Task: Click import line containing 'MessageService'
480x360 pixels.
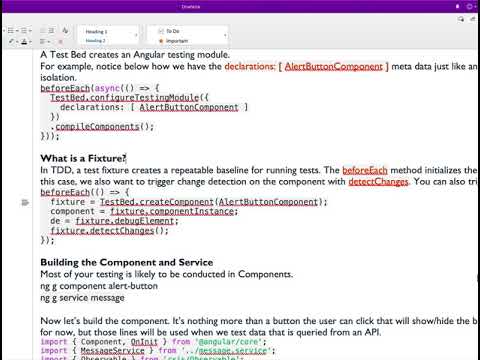Action: 158,351
